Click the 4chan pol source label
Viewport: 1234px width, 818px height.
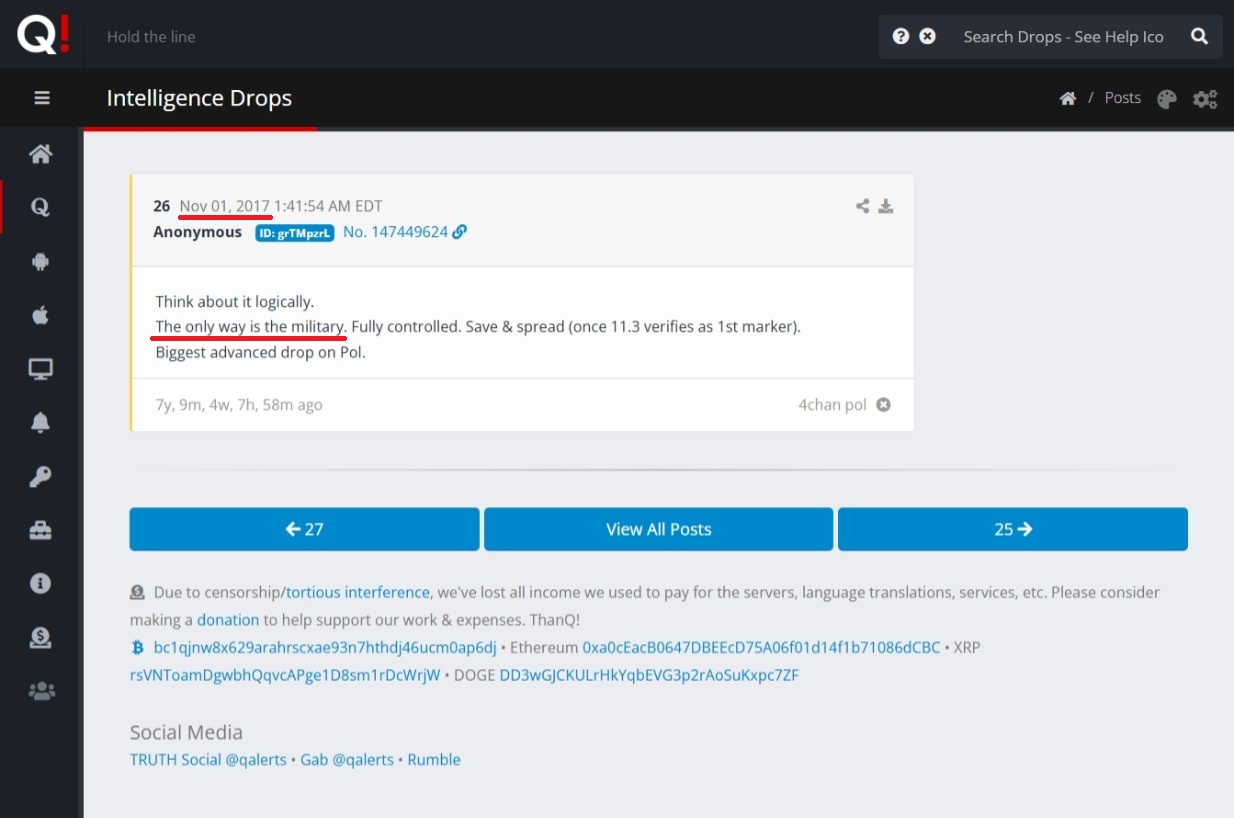pyautogui.click(x=832, y=405)
